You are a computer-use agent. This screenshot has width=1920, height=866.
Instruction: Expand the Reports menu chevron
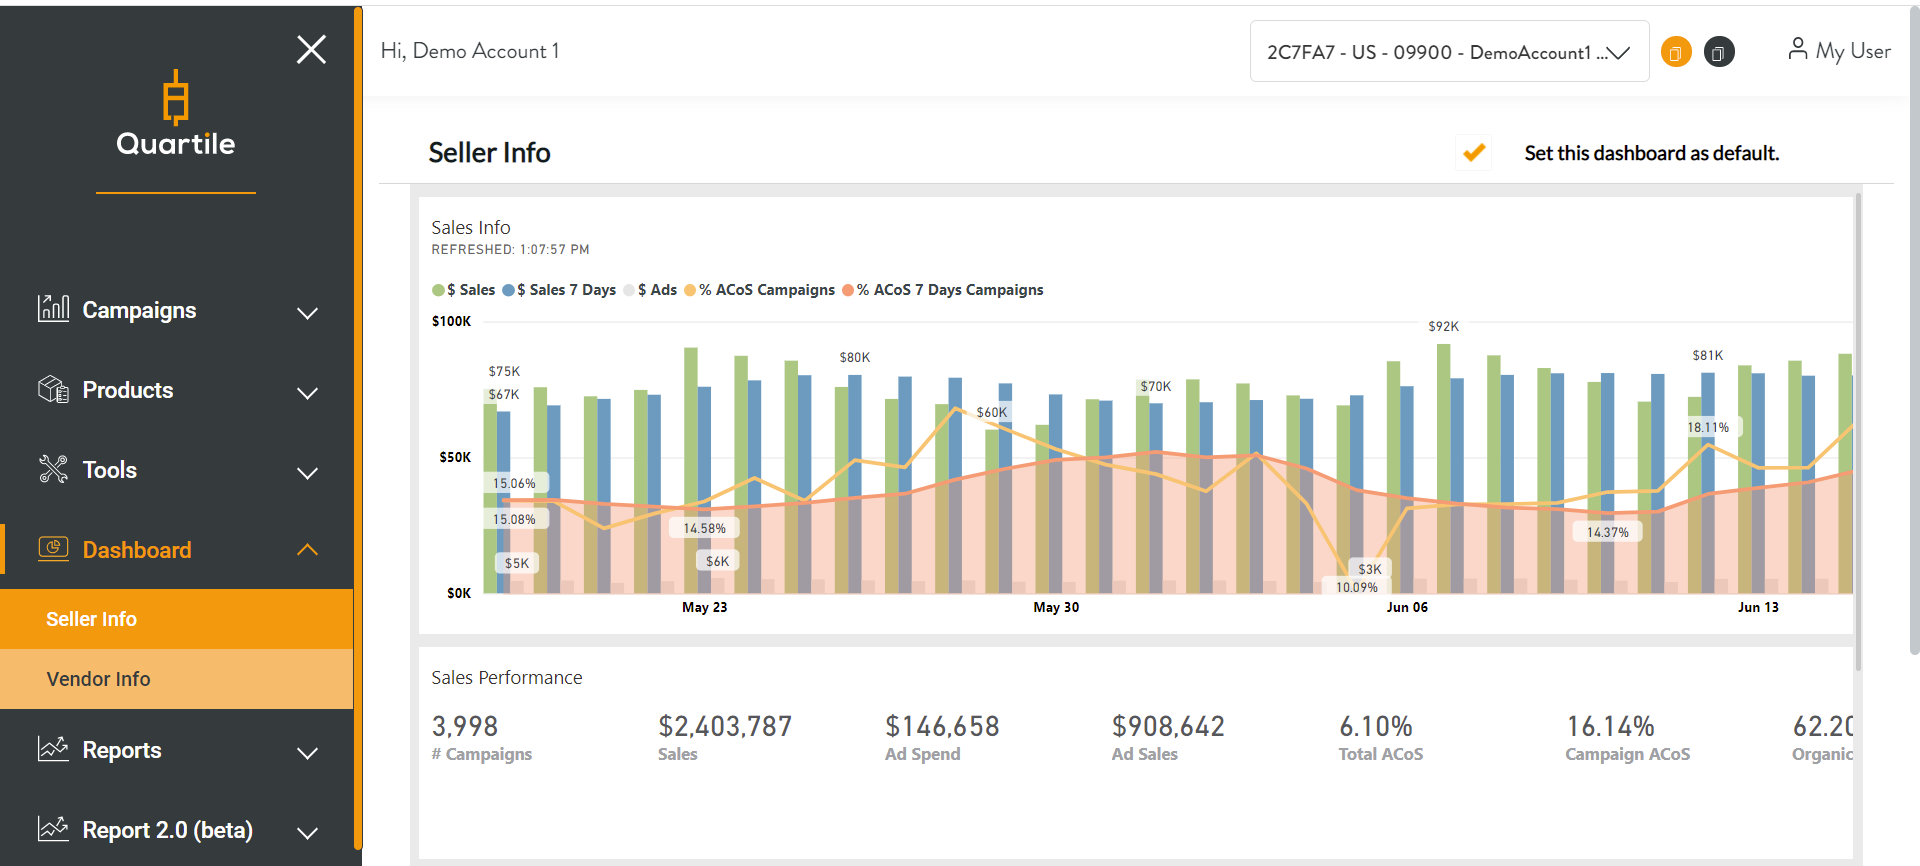308,752
